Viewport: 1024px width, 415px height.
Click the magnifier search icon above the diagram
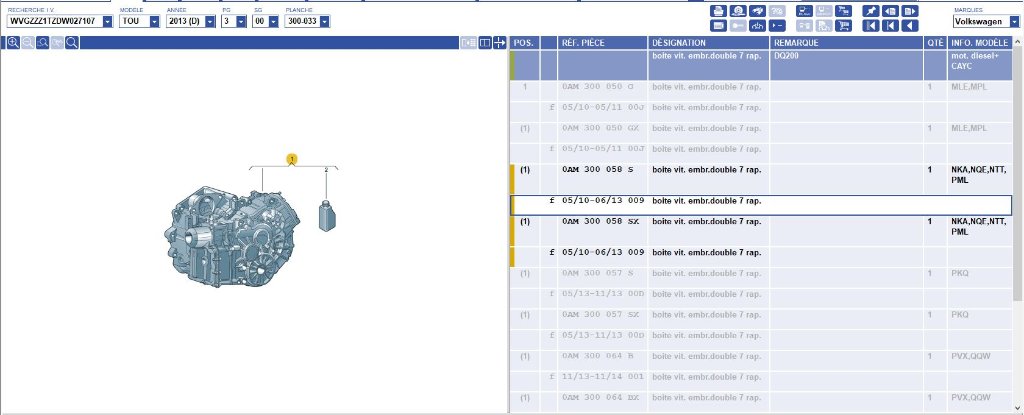(72, 43)
